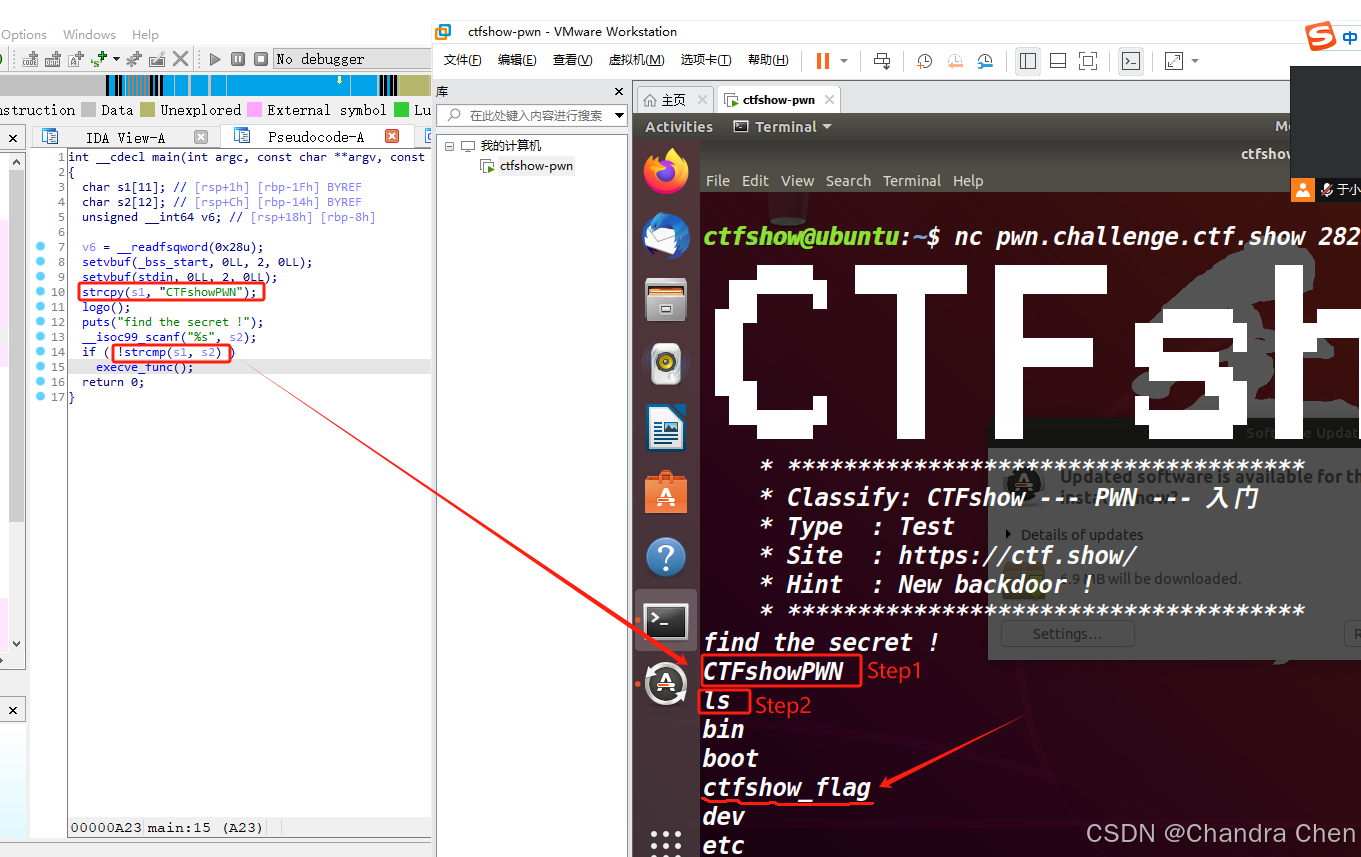Pause debugger process in IDA toolbar
The width and height of the screenshot is (1361, 857).
tap(238, 59)
